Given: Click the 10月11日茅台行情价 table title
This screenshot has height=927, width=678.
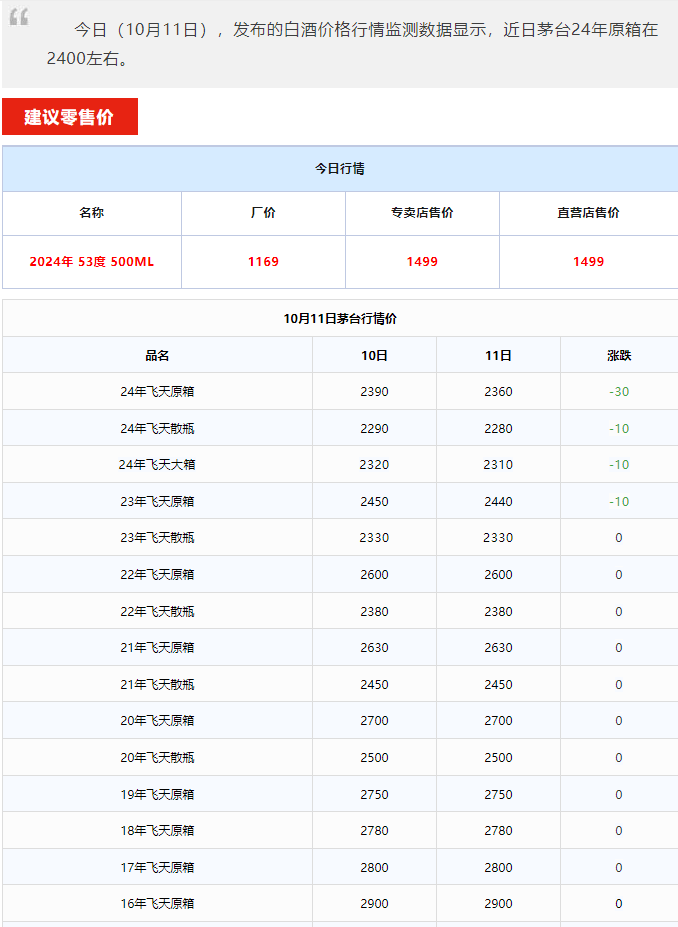Looking at the screenshot, I should click(340, 319).
